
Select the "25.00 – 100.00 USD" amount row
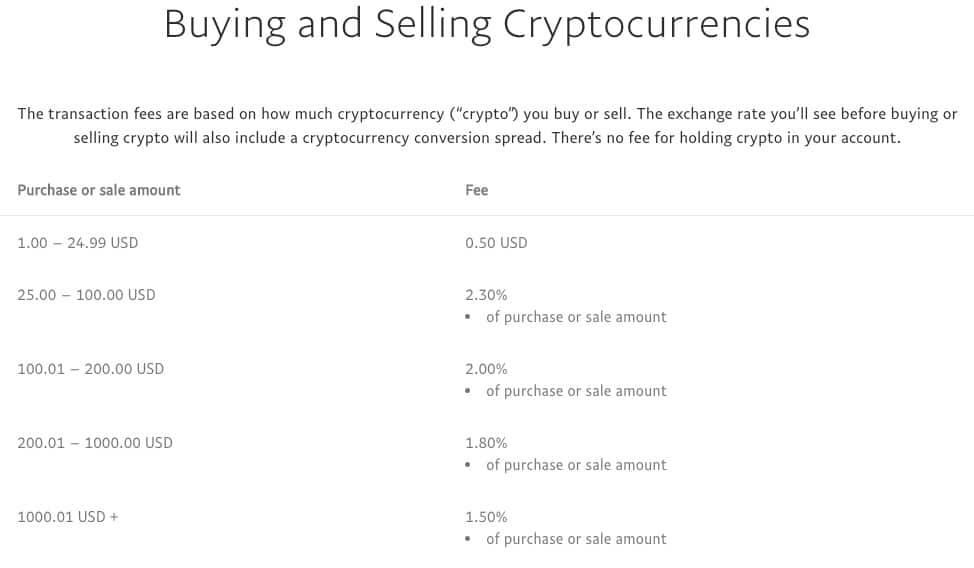(87, 295)
